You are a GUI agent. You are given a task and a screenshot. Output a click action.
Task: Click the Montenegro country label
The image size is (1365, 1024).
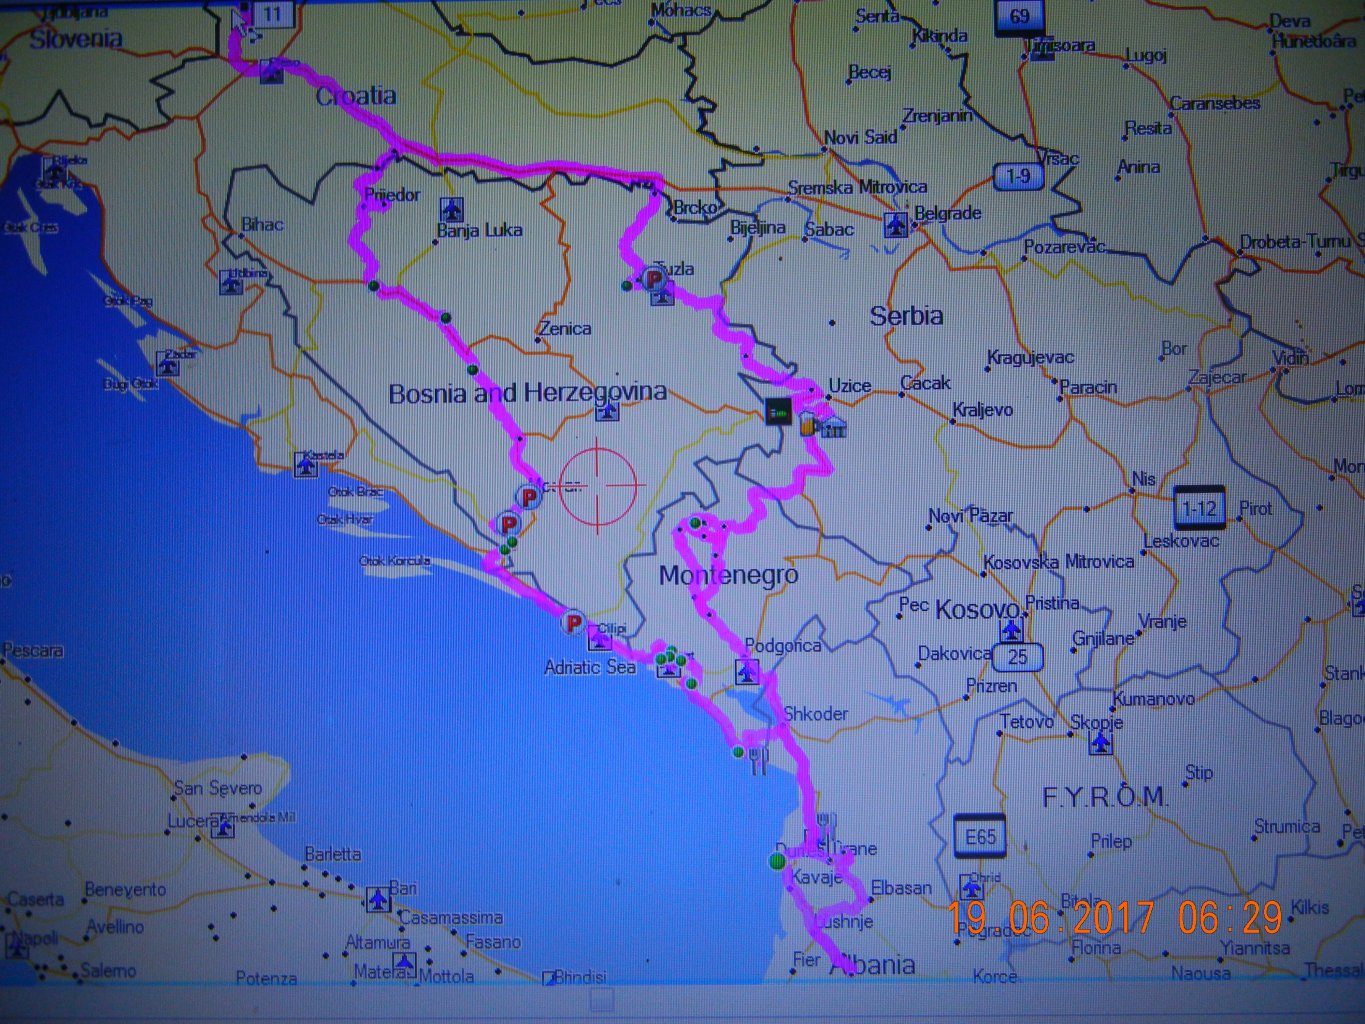coord(728,575)
